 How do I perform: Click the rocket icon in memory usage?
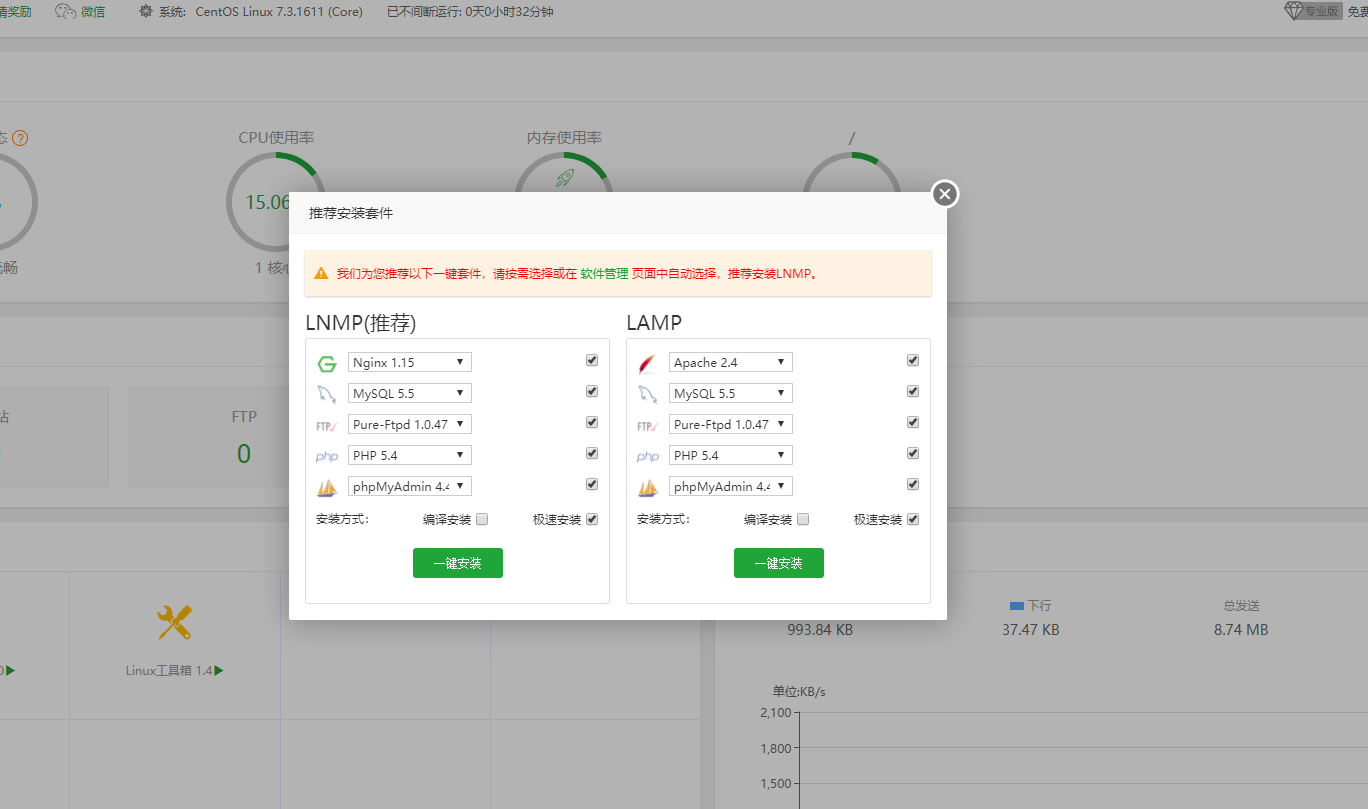click(x=565, y=178)
